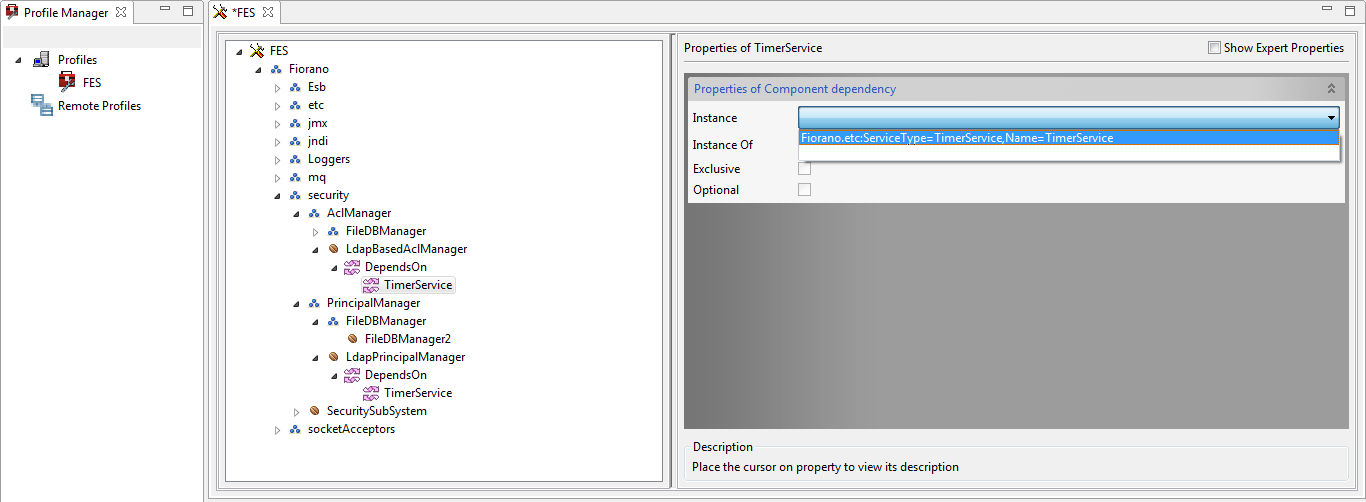Click the DependsOn icon under LdapBasedAclManager
Image resolution: width=1366 pixels, height=502 pixels.
click(x=352, y=267)
